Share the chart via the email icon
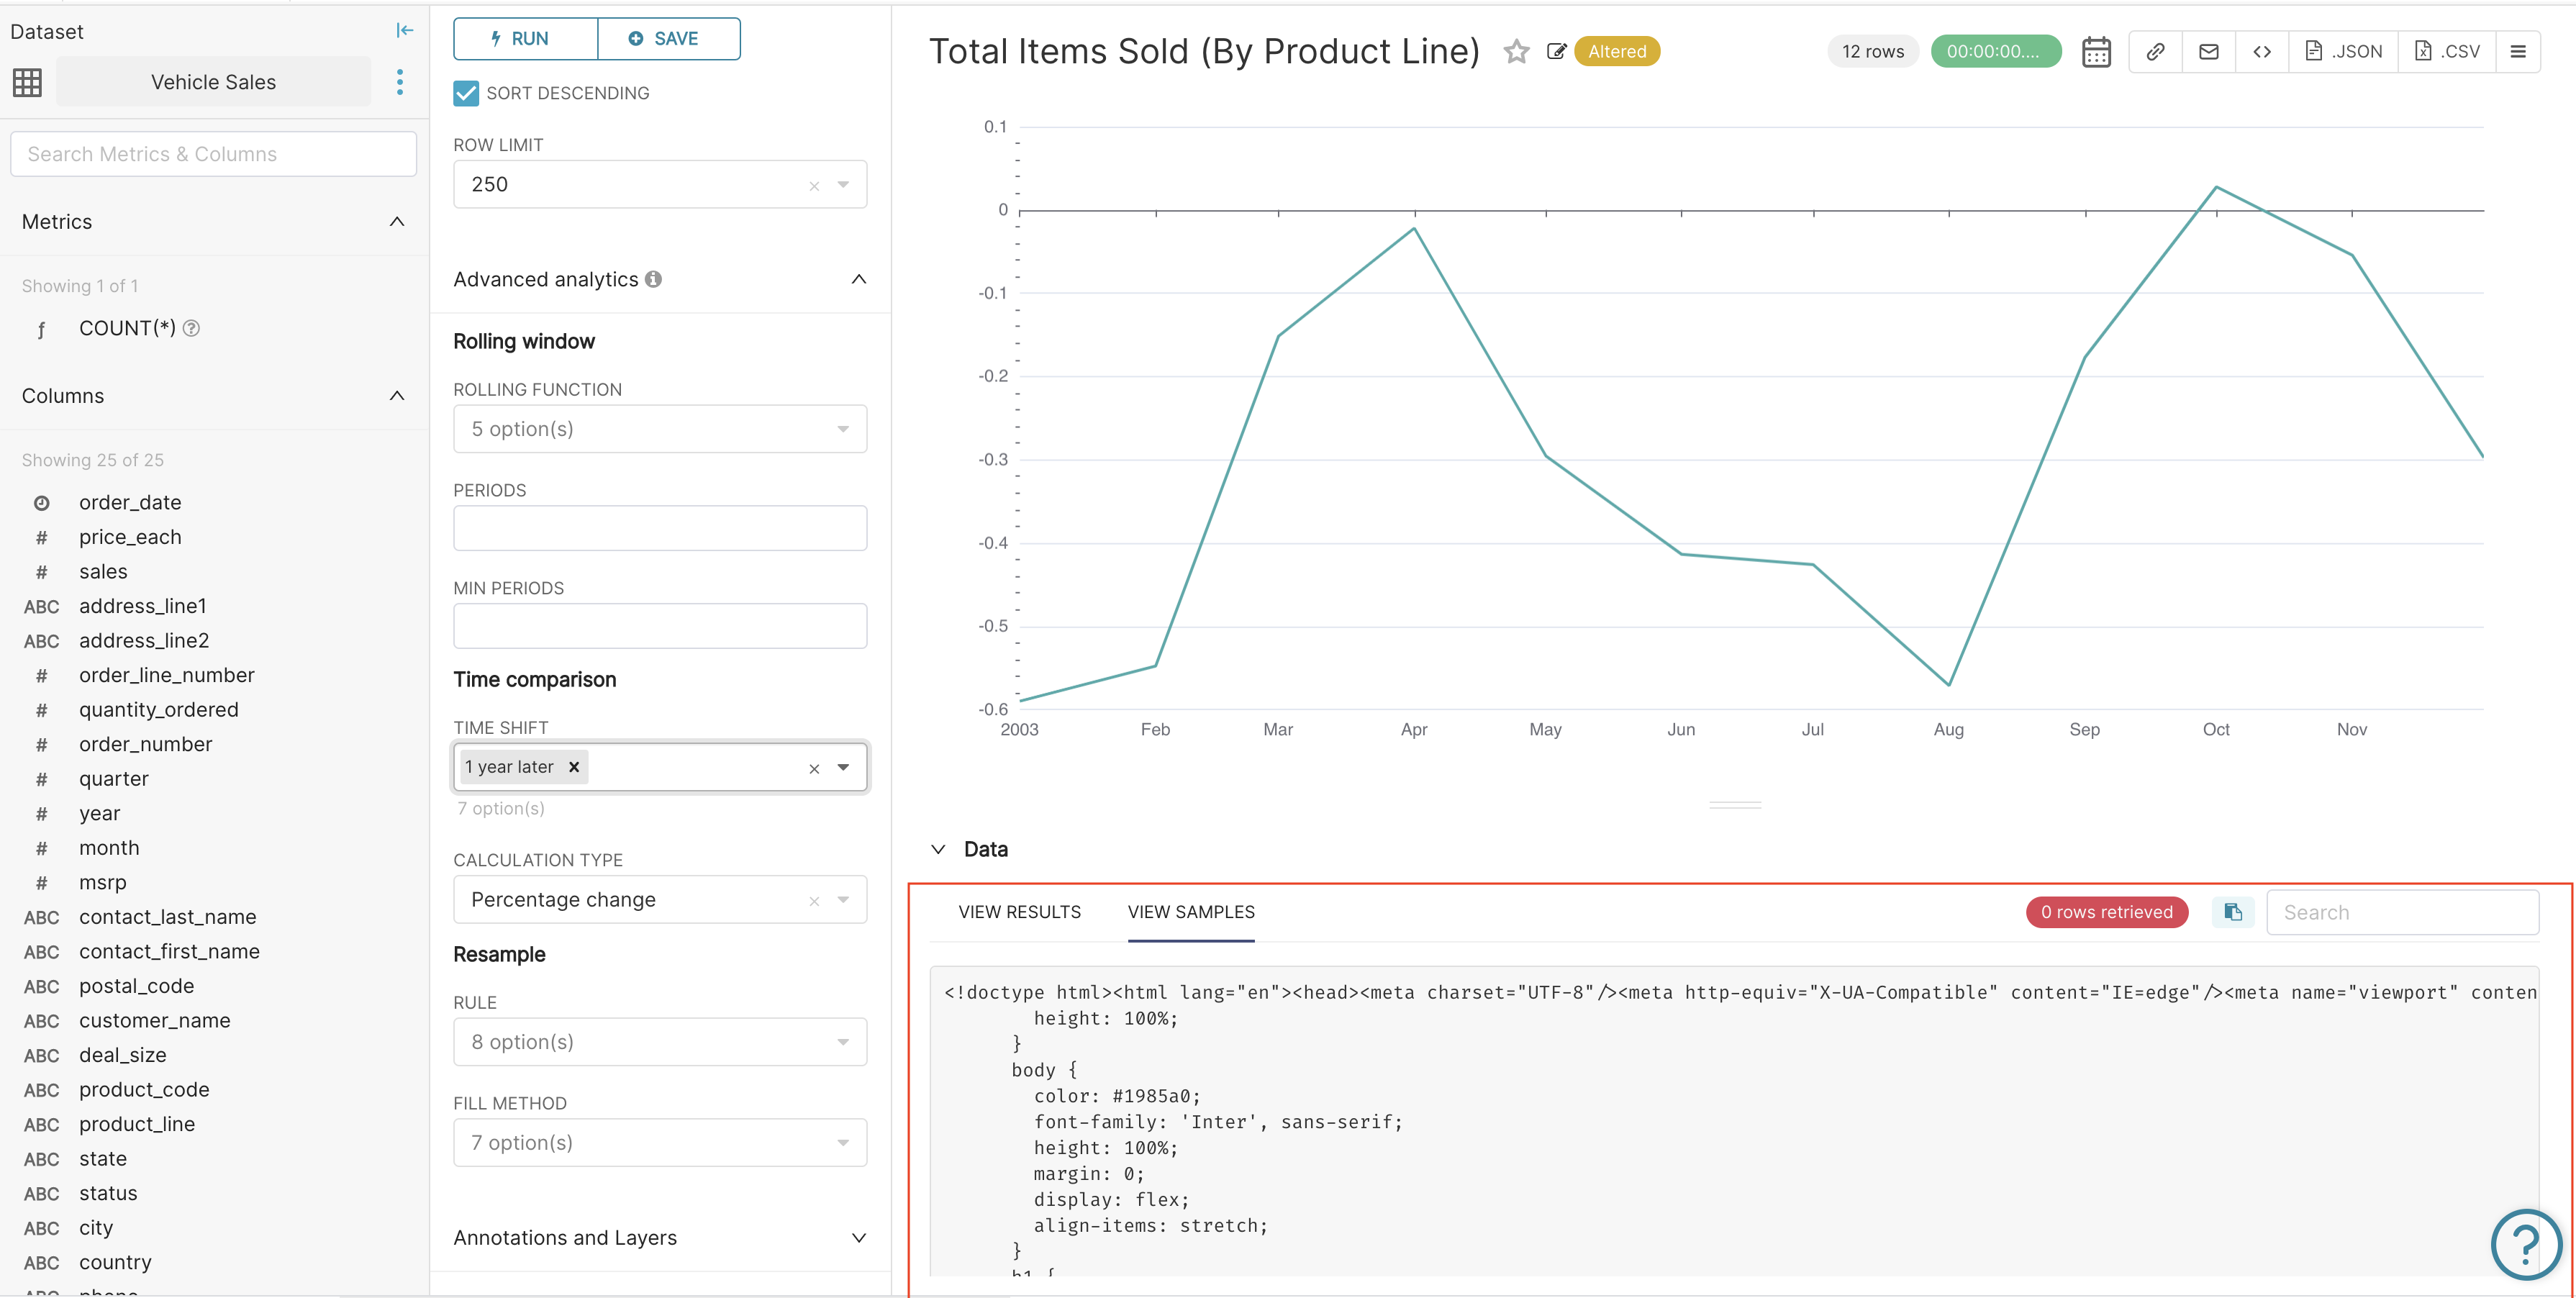2576x1298 pixels. [x=2209, y=51]
